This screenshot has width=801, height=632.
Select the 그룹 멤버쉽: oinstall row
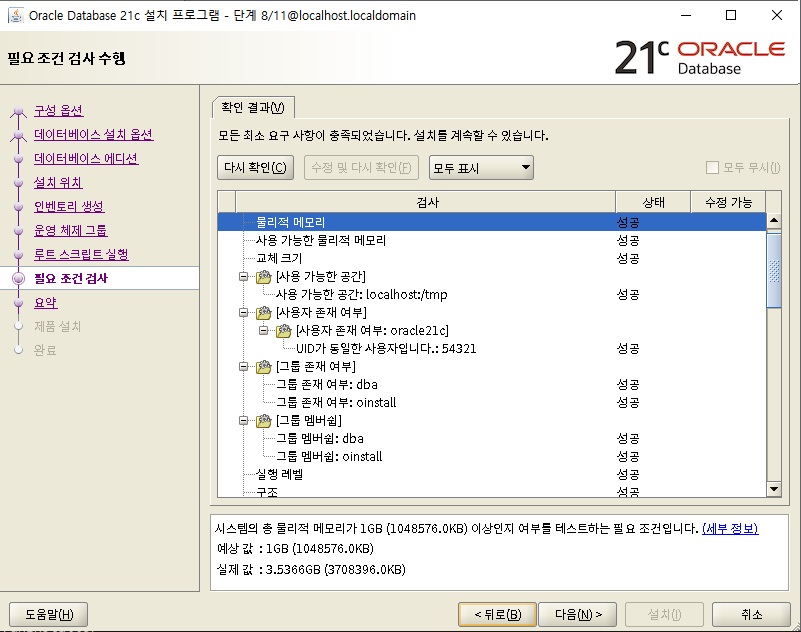(x=492, y=457)
